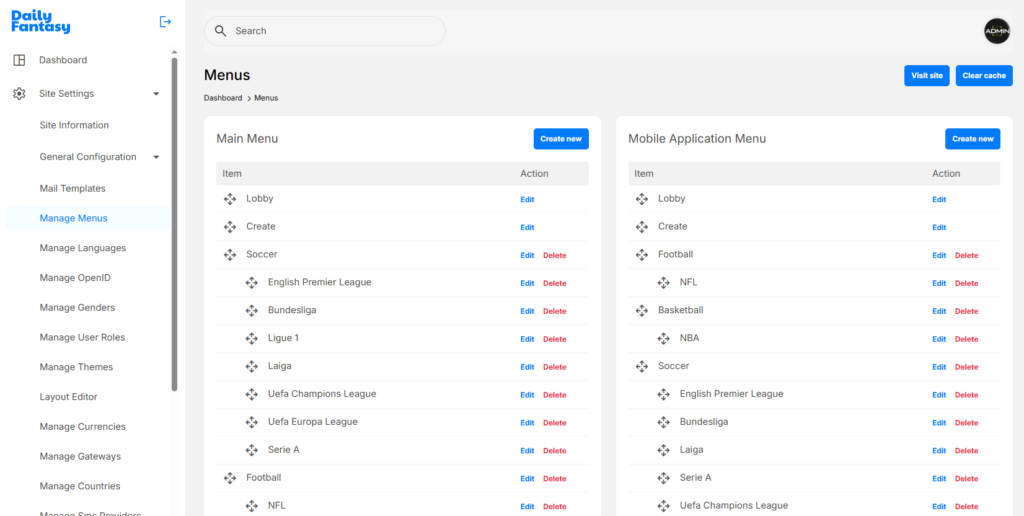
Task: Open Manage Languages in the sidebar
Action: pyautogui.click(x=82, y=248)
